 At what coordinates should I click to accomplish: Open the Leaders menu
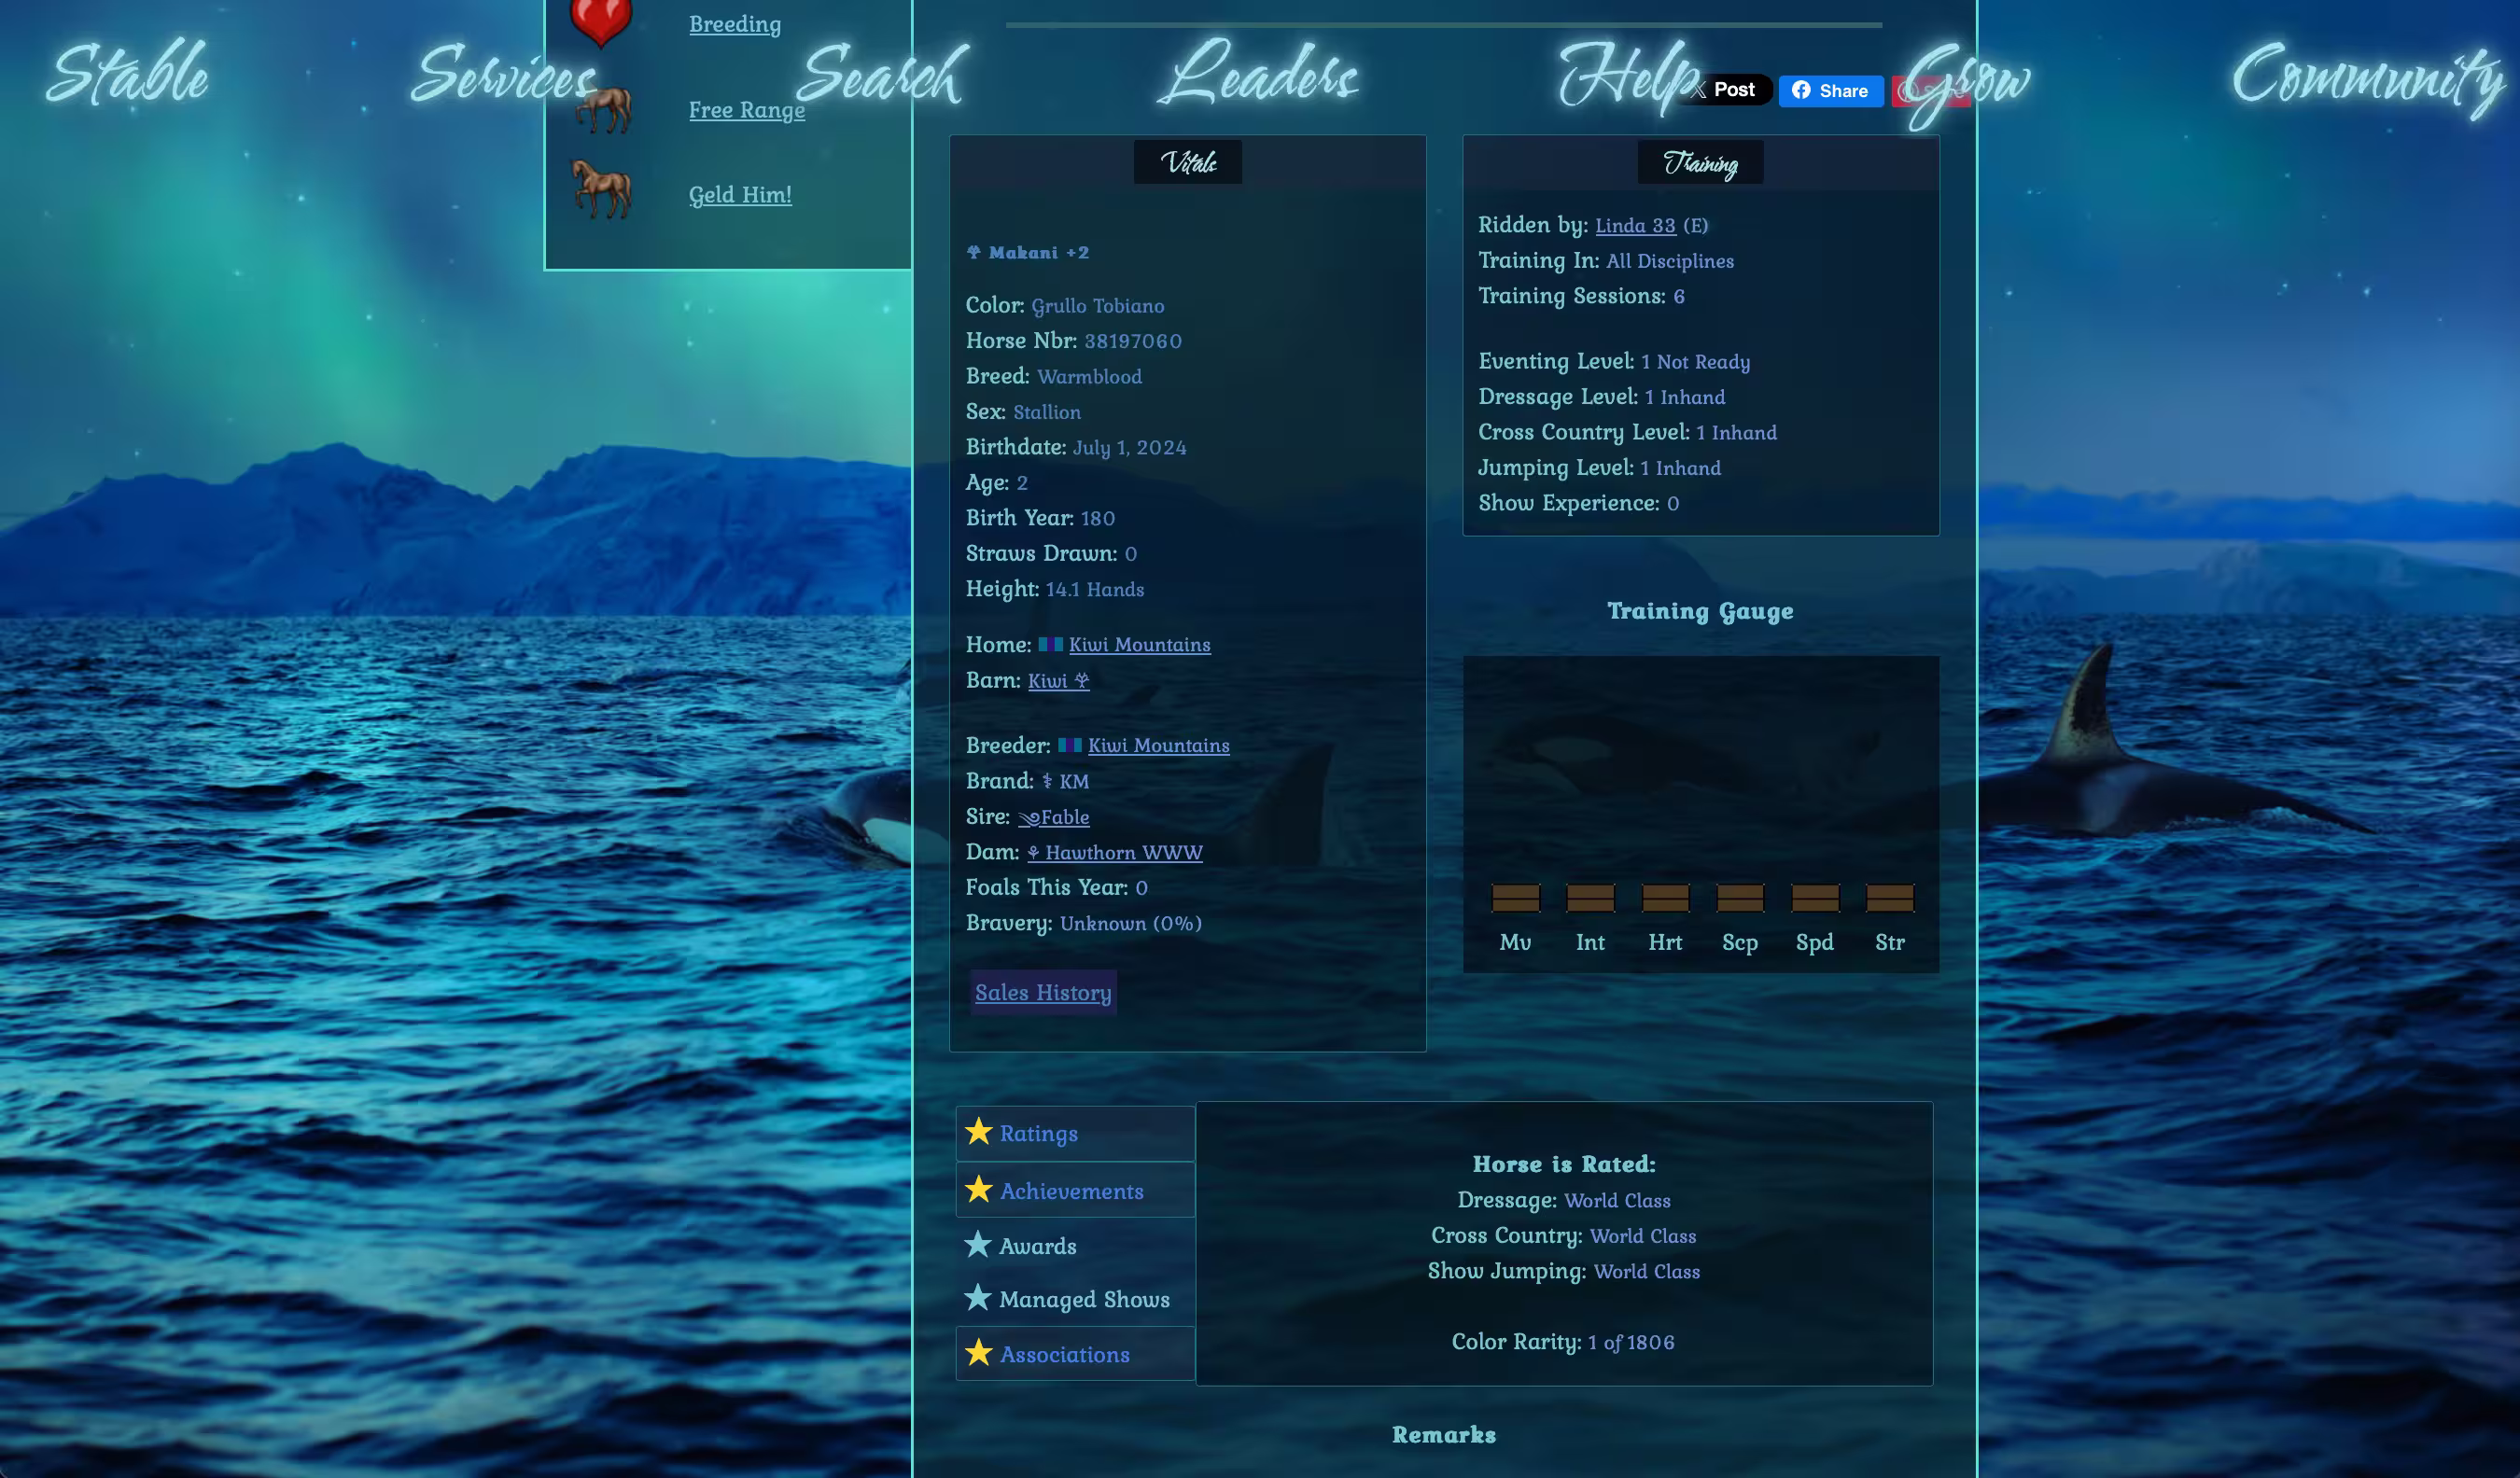(x=1259, y=74)
